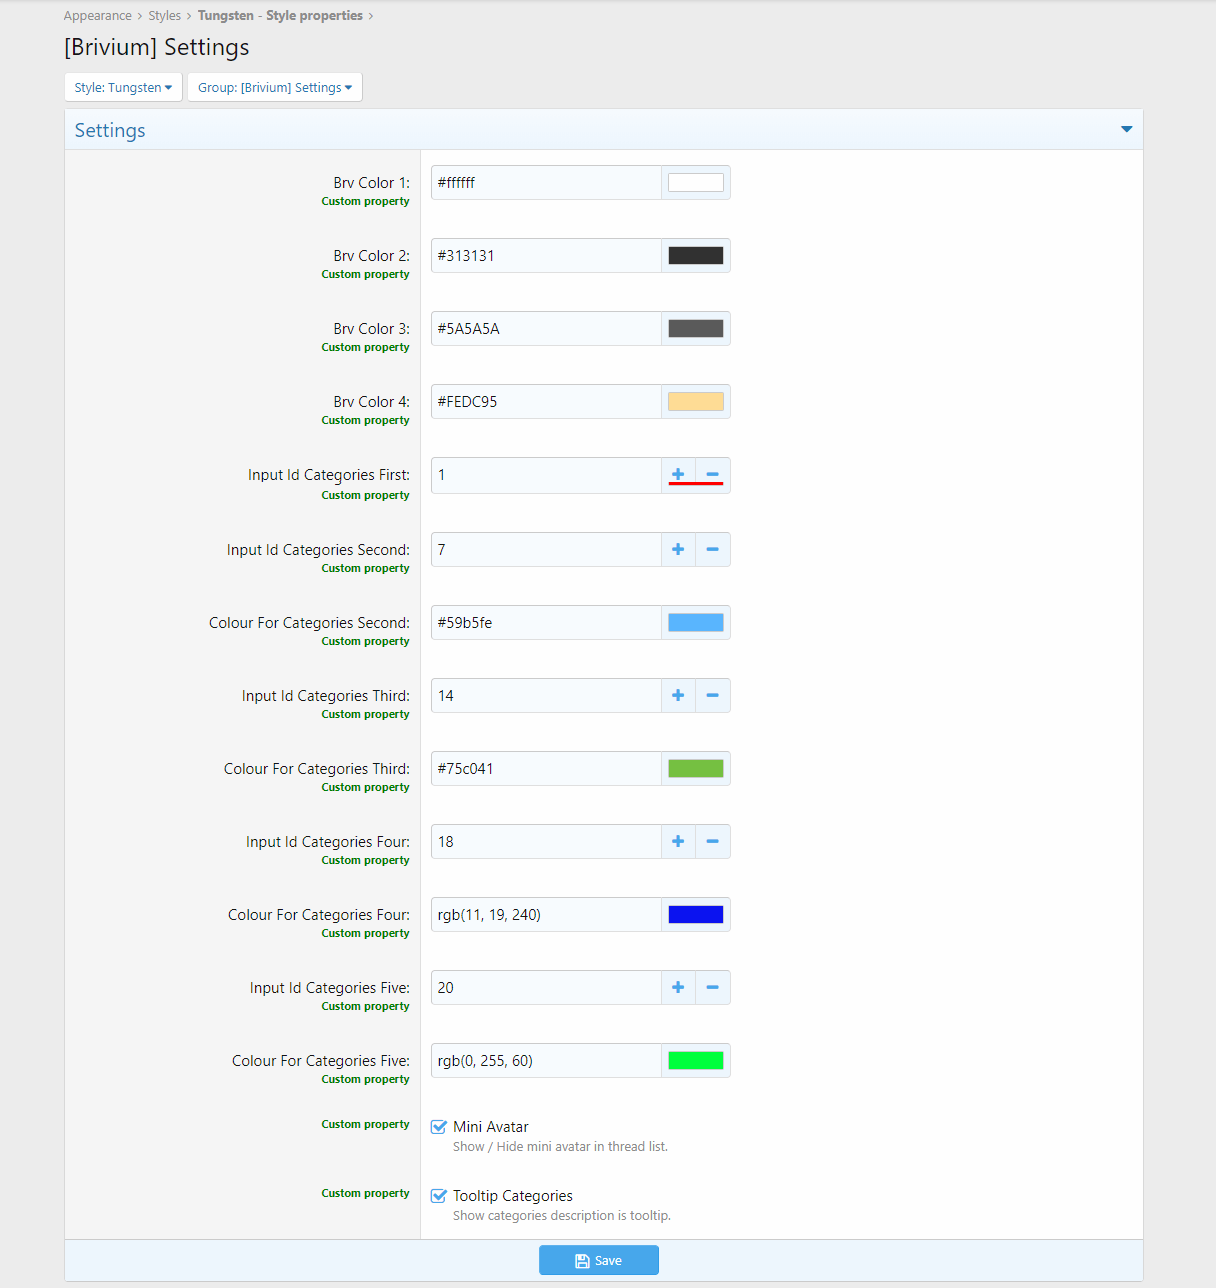
Task: Open Colour For Categories Third swatch
Action: [x=696, y=768]
